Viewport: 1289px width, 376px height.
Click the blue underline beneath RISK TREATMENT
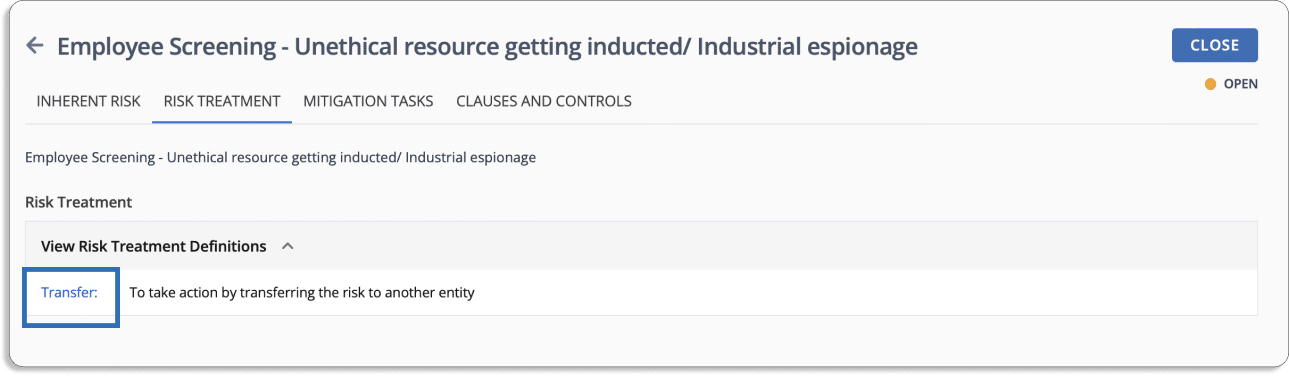click(x=222, y=122)
